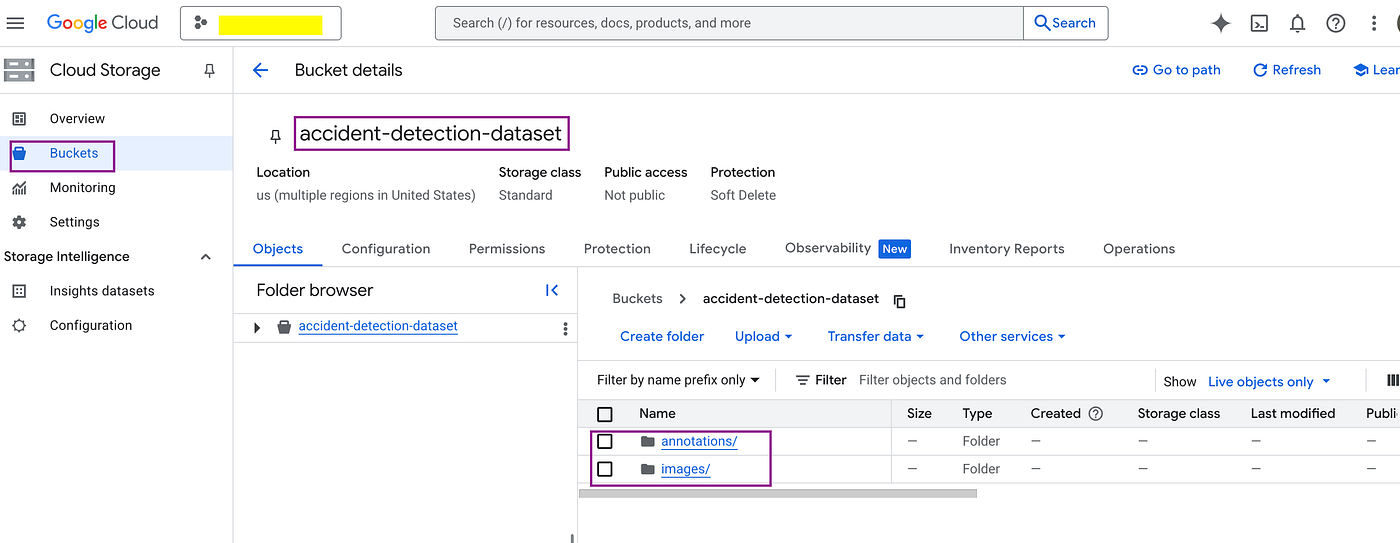Toggle the select-all checkbox in the table header
This screenshot has width=1400, height=543.
[605, 414]
